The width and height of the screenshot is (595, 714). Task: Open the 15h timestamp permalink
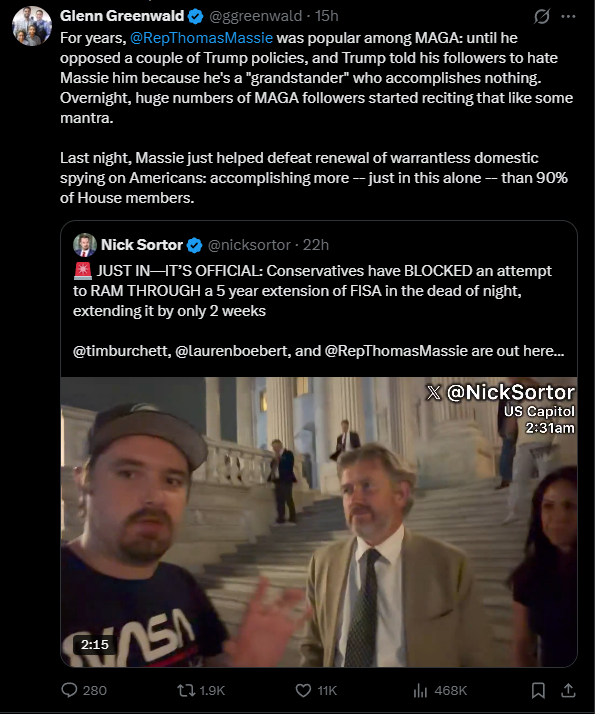click(326, 16)
